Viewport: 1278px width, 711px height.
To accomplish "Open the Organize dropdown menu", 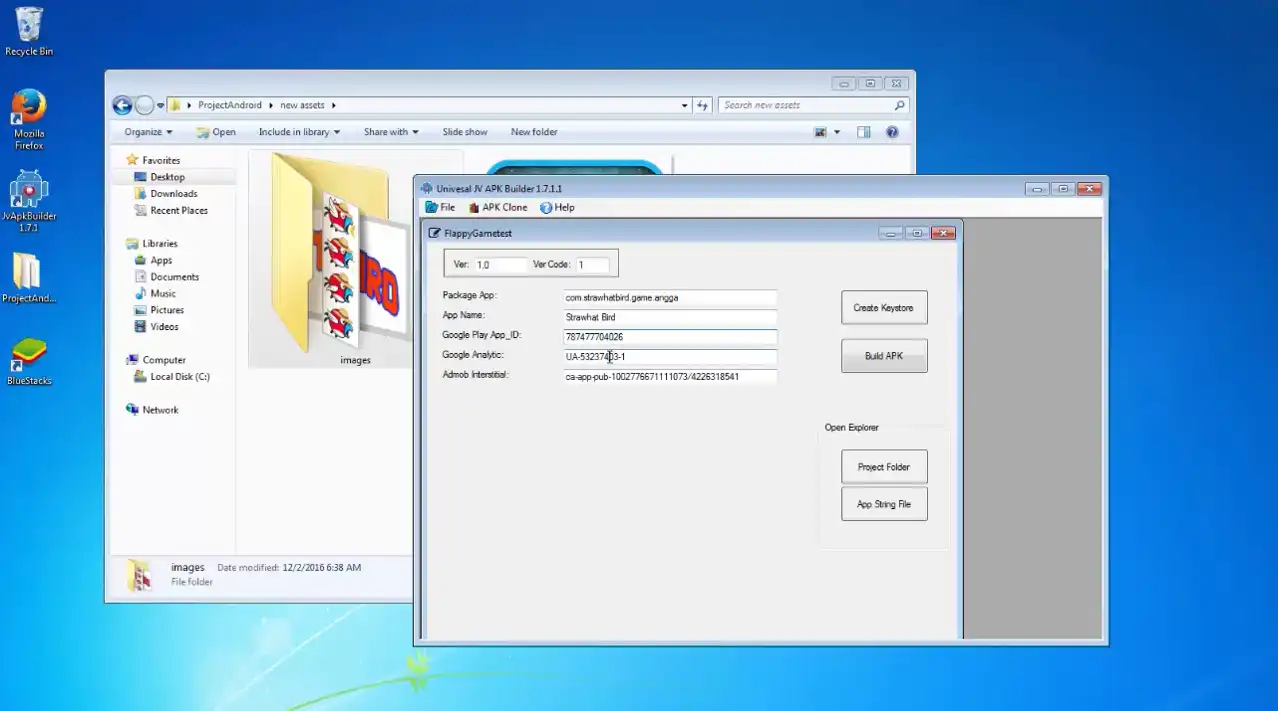I will tap(148, 132).
